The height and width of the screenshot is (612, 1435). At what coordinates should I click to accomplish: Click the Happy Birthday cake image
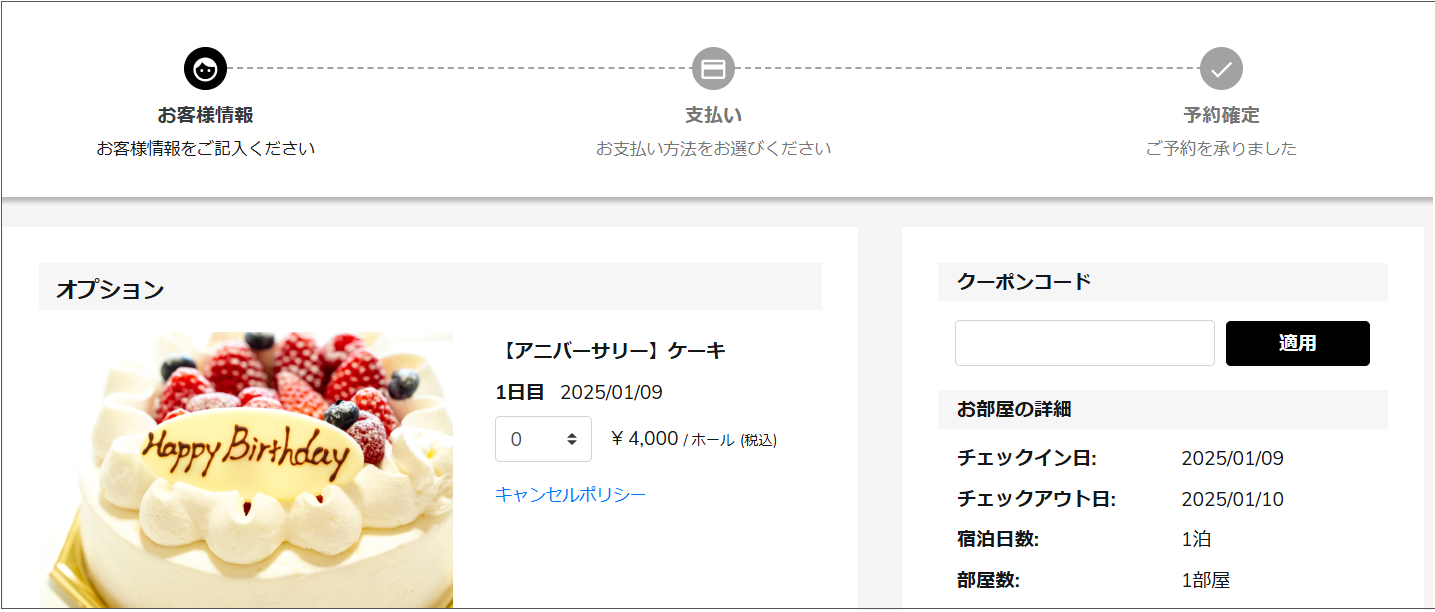point(246,470)
